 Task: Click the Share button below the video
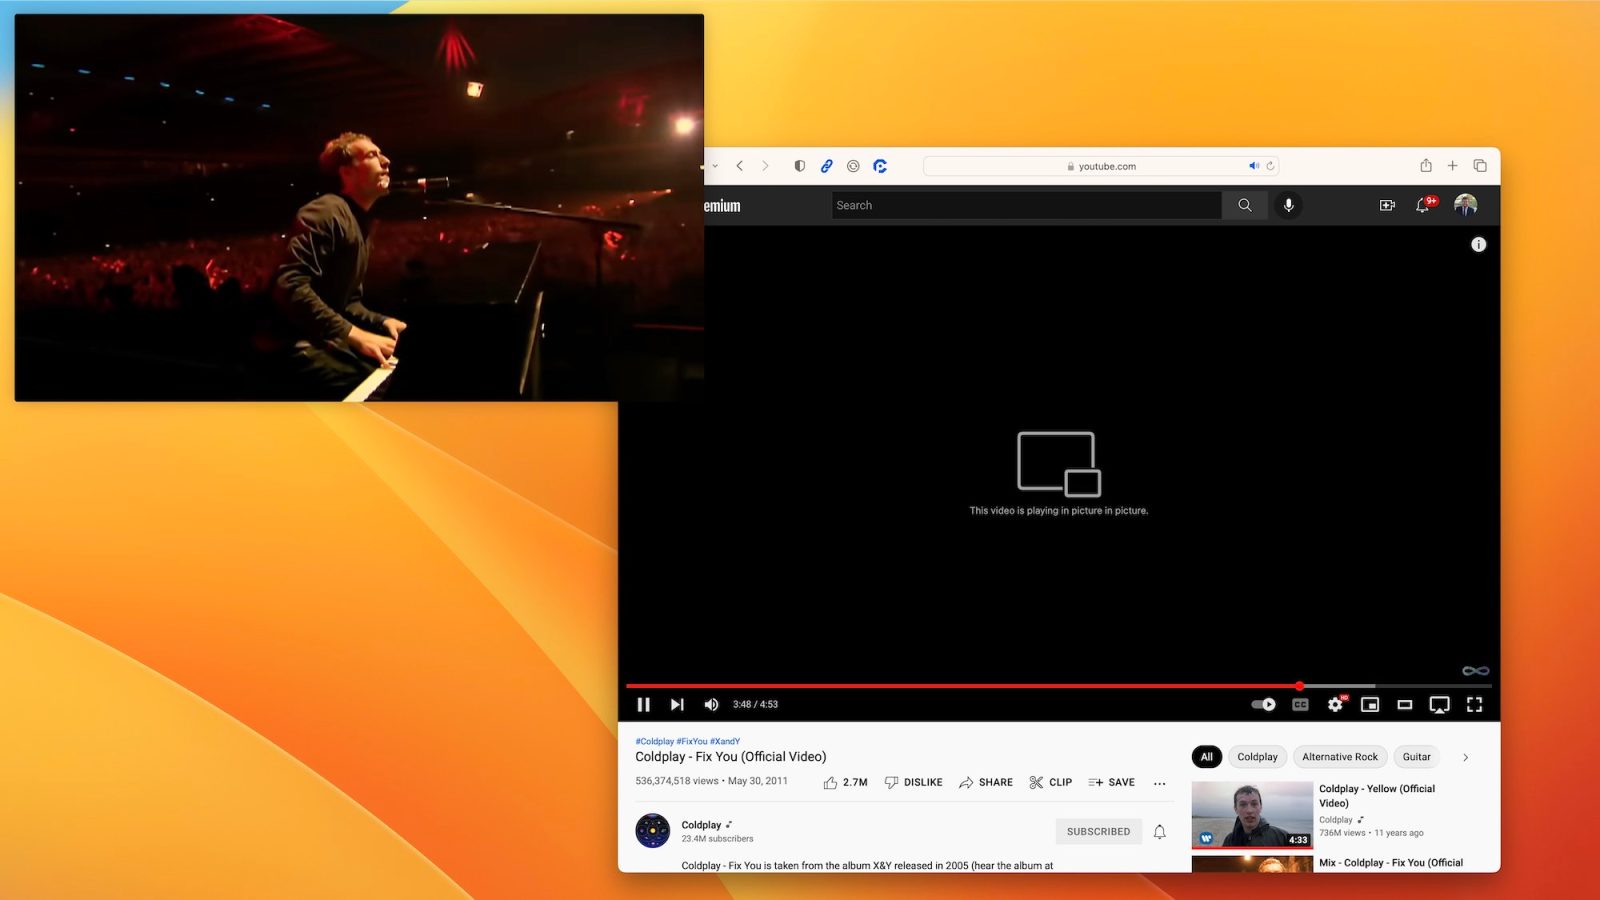click(x=985, y=782)
